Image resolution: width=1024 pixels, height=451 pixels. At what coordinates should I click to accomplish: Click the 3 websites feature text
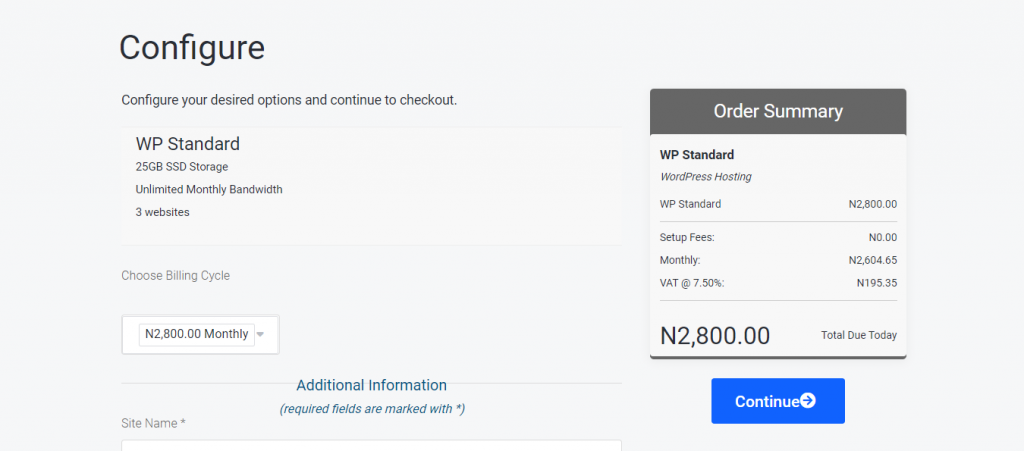[163, 212]
